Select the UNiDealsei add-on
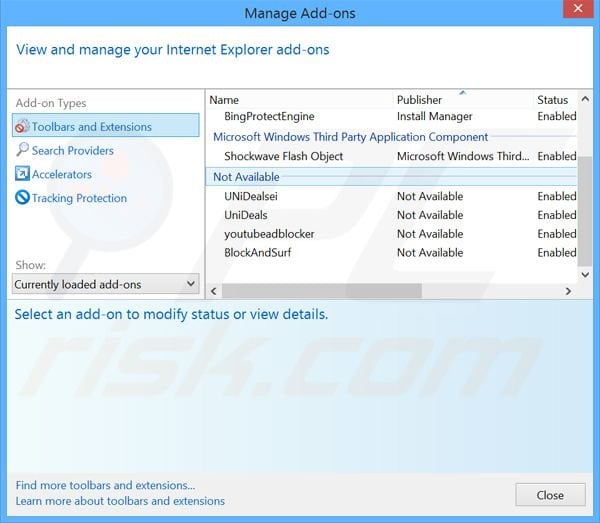The width and height of the screenshot is (600, 523). click(251, 196)
